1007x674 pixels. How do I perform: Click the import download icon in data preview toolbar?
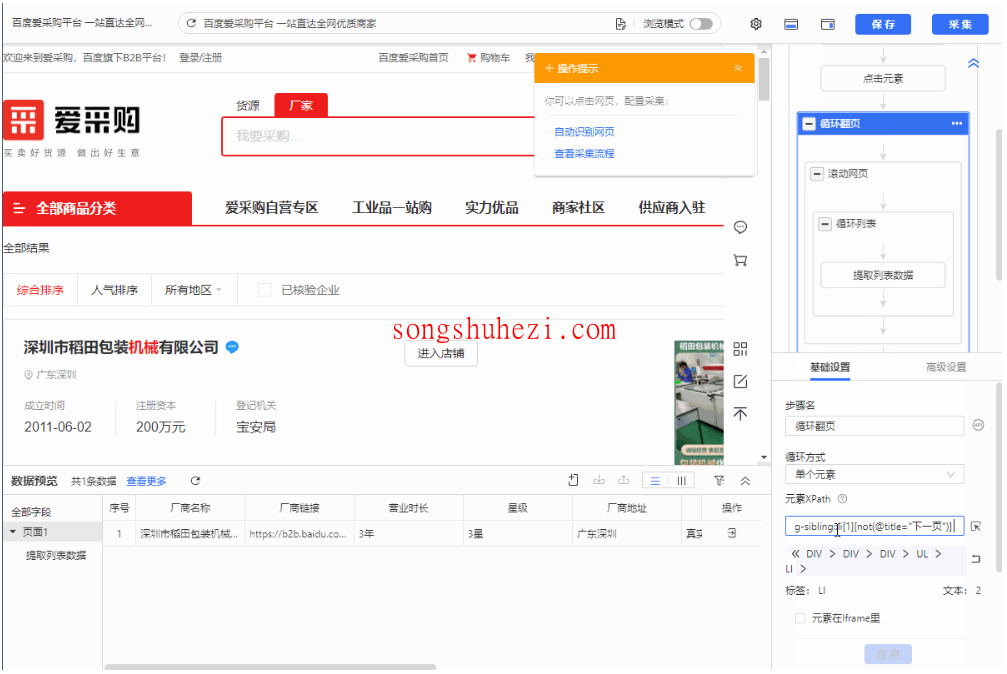[x=599, y=480]
